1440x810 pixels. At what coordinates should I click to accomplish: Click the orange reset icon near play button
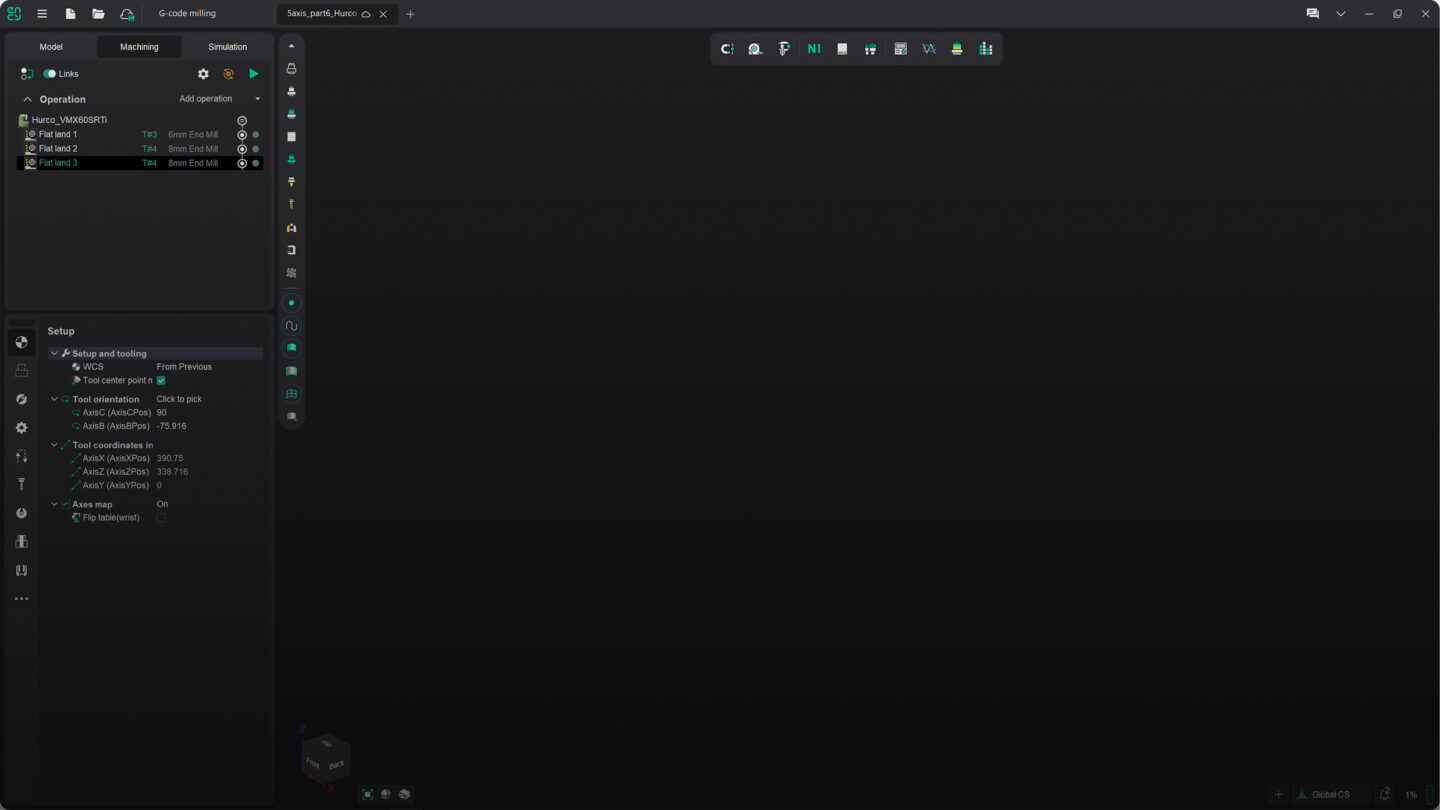[x=228, y=74]
